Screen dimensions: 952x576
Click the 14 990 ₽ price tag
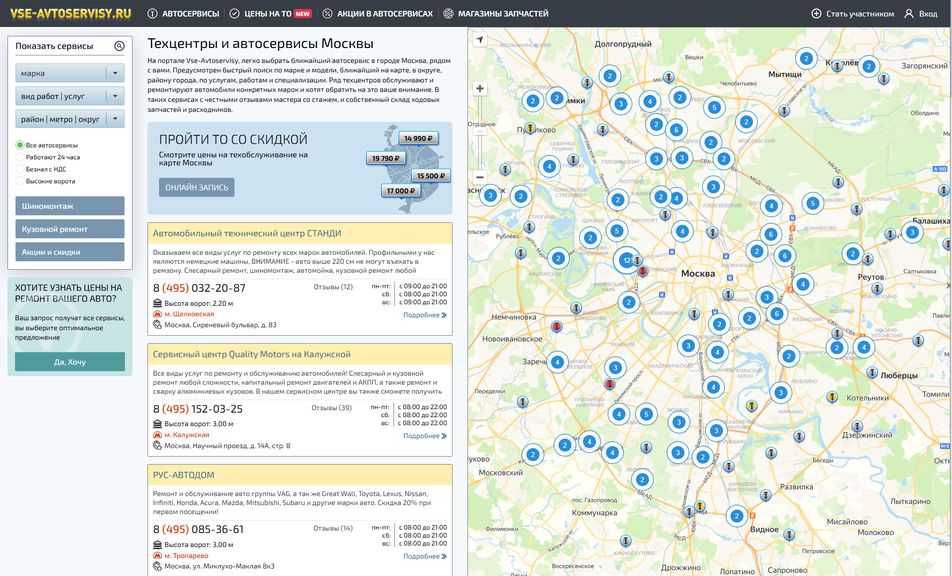tap(418, 138)
